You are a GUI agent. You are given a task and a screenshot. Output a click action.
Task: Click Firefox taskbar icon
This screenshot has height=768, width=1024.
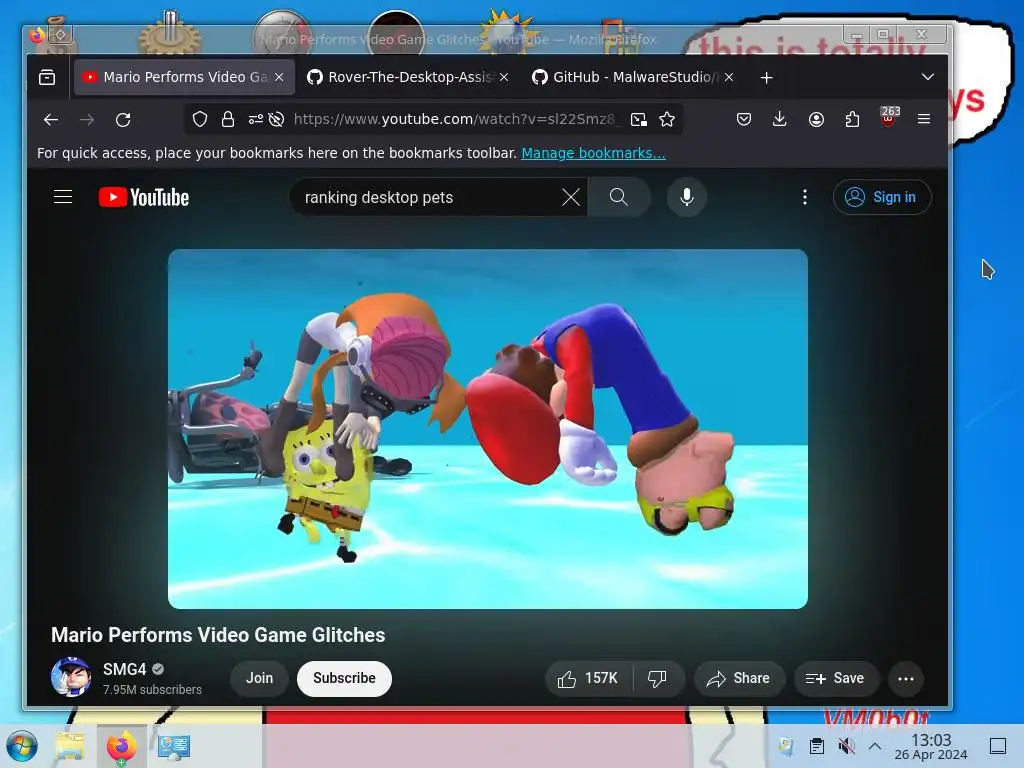click(121, 746)
